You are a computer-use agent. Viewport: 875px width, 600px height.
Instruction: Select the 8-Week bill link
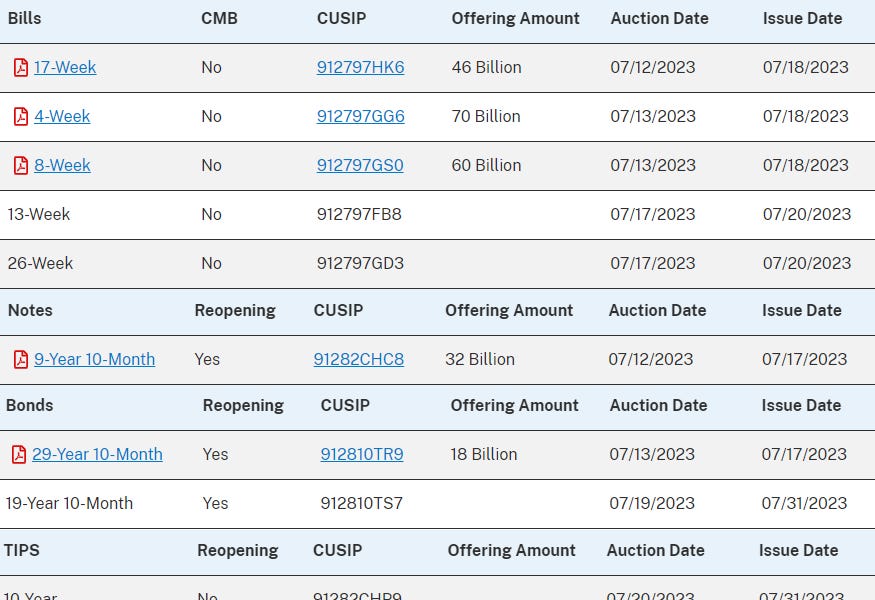[62, 165]
